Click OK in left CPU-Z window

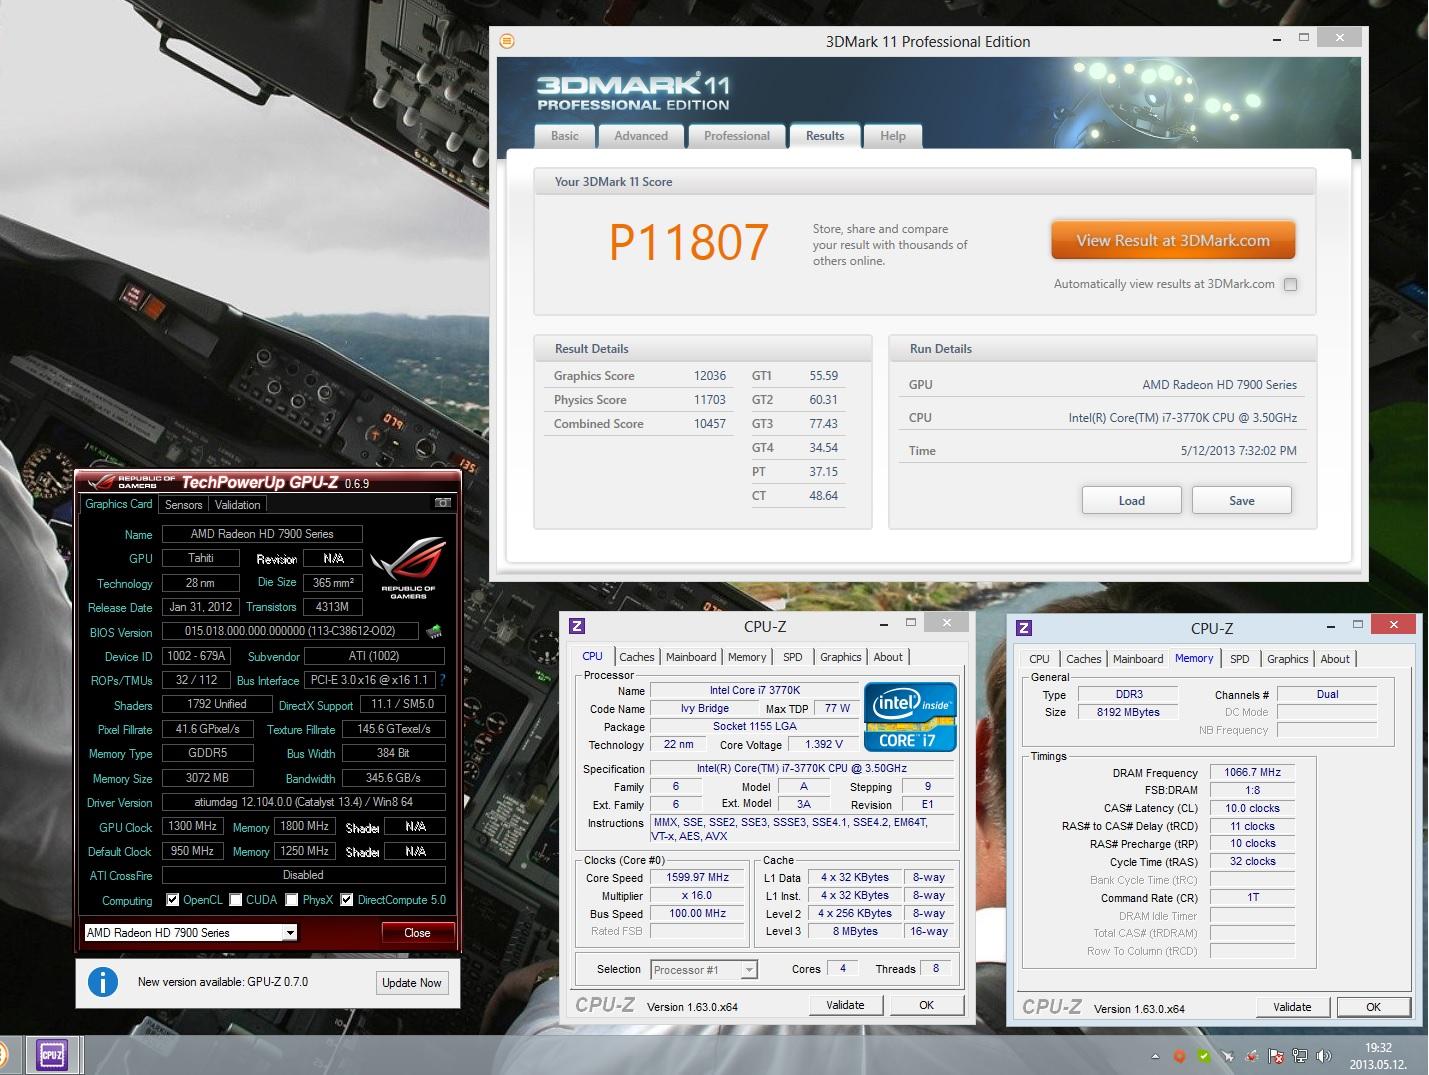pyautogui.click(x=927, y=1005)
